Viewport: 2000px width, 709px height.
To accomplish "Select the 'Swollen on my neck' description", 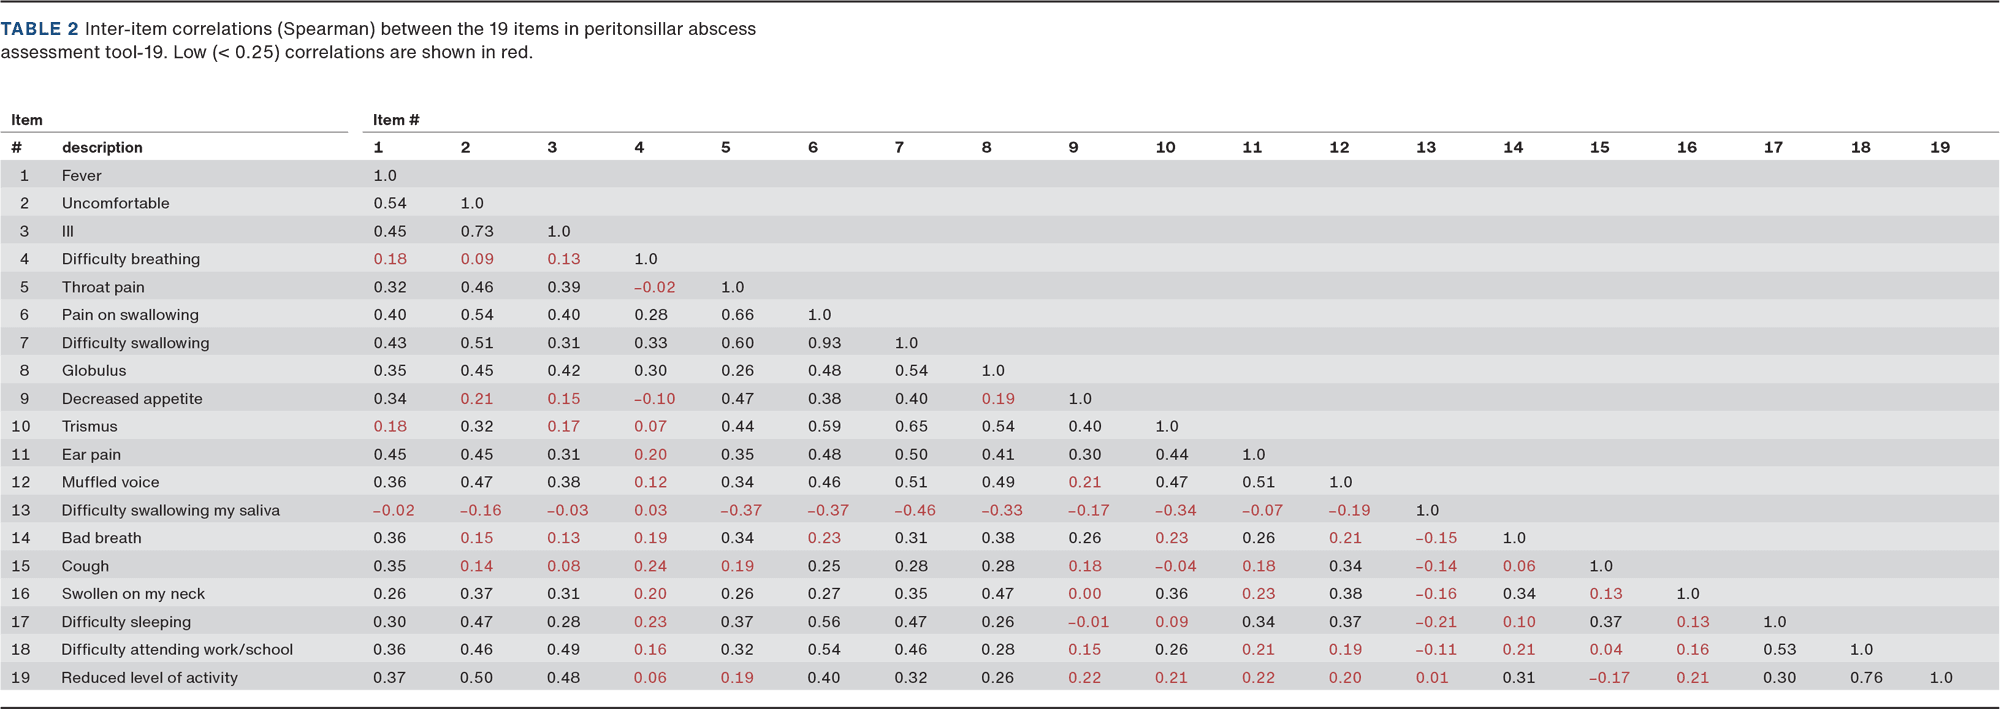I will pyautogui.click(x=133, y=594).
